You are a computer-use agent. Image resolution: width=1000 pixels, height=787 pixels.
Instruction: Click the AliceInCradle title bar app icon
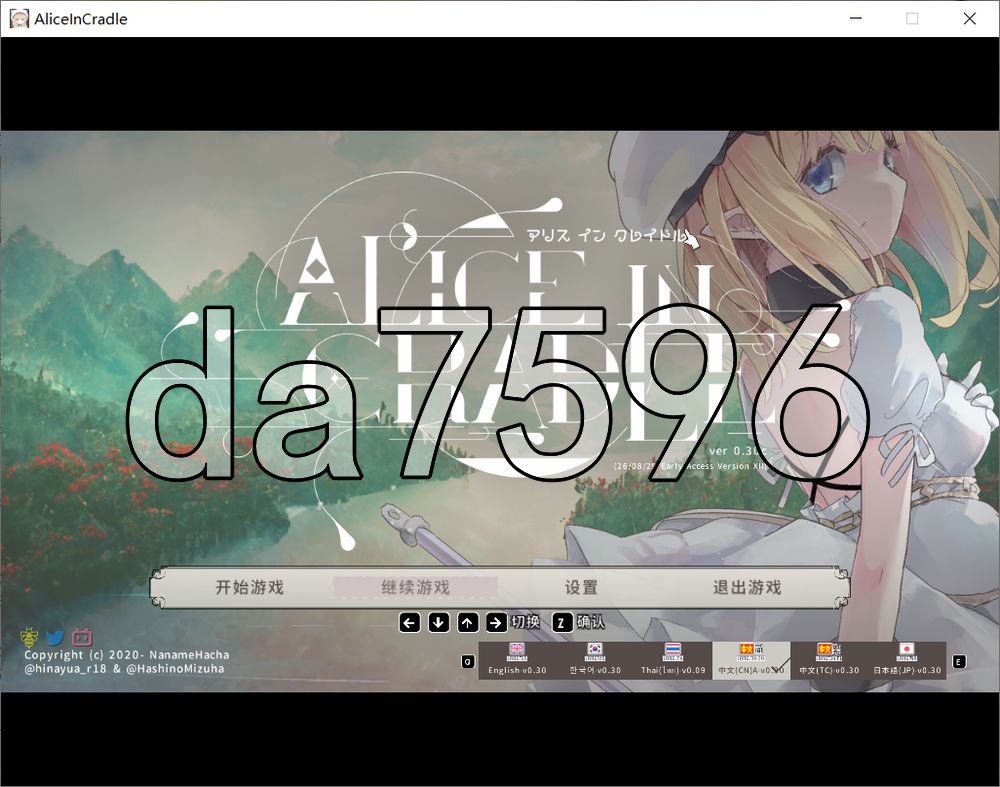coord(19,18)
